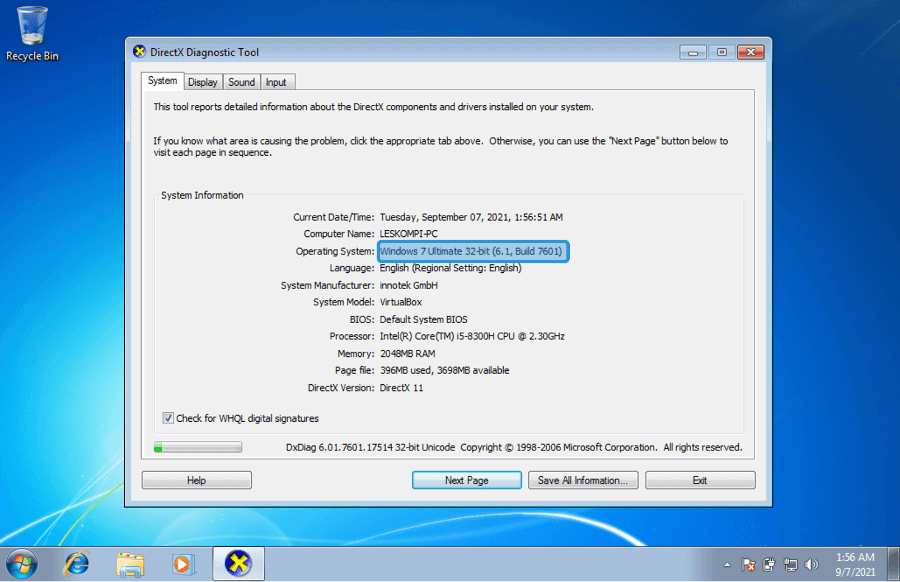Click the Next Page button

tap(467, 480)
